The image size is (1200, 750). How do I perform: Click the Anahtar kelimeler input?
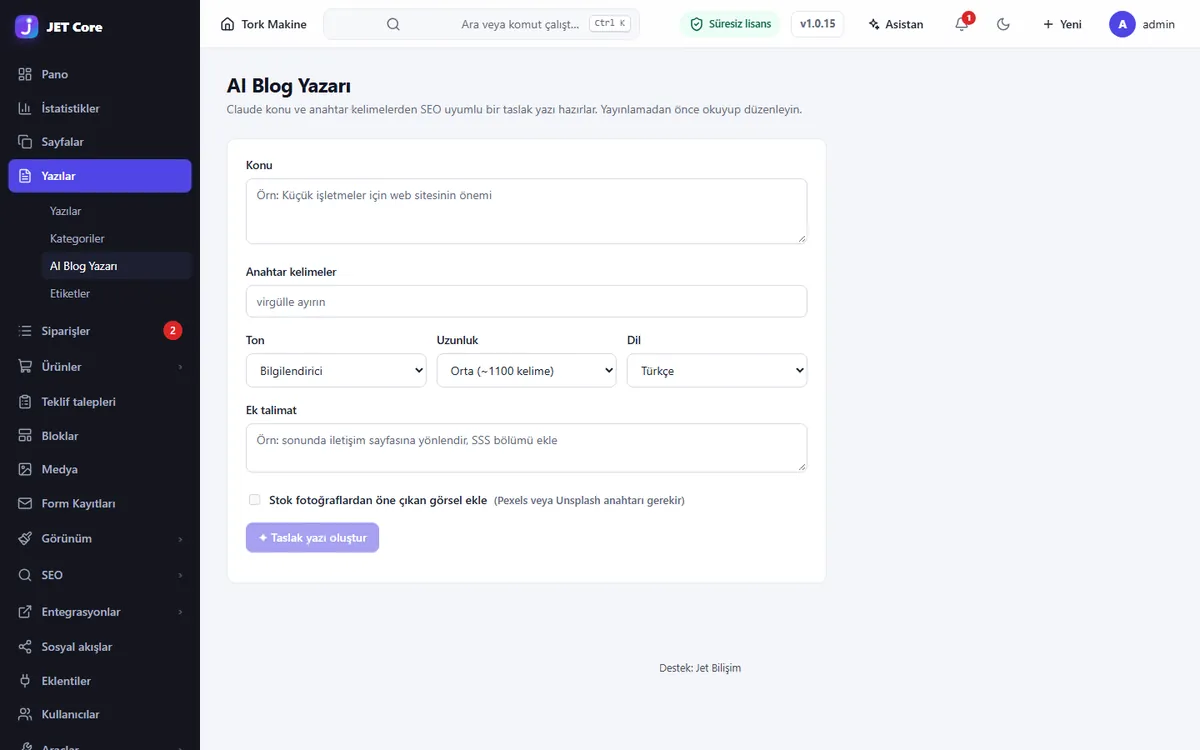point(526,301)
